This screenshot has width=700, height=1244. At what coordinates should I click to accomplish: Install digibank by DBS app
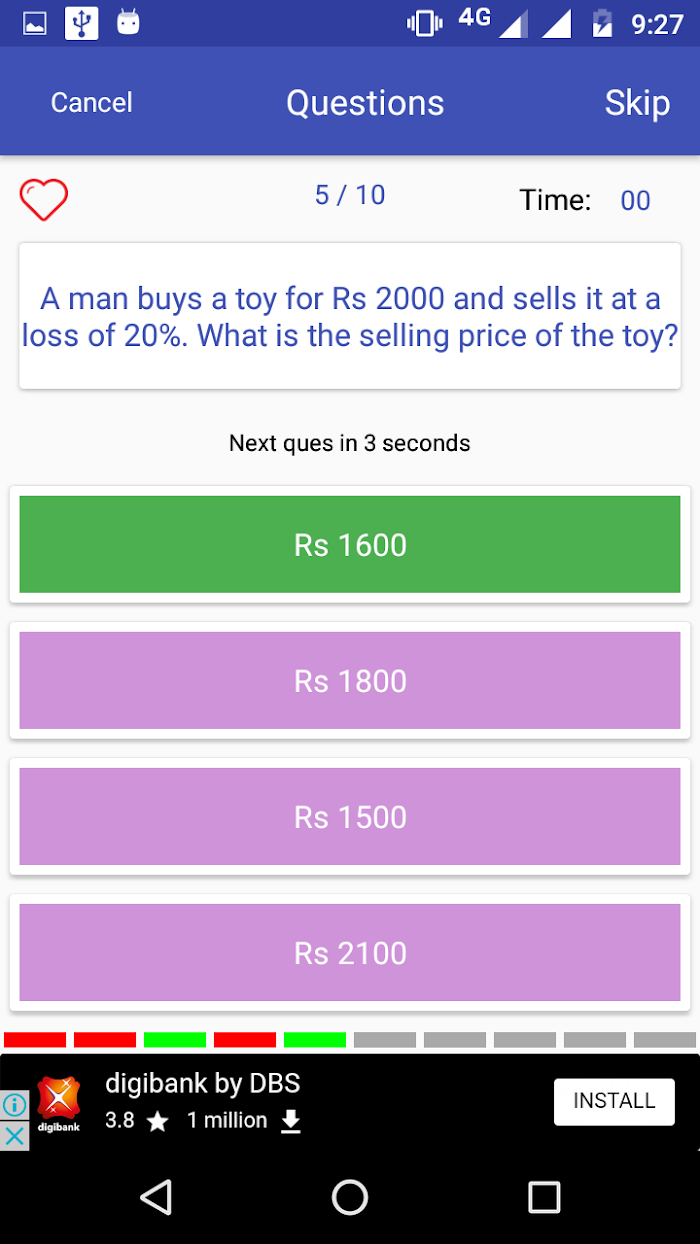pos(614,1101)
